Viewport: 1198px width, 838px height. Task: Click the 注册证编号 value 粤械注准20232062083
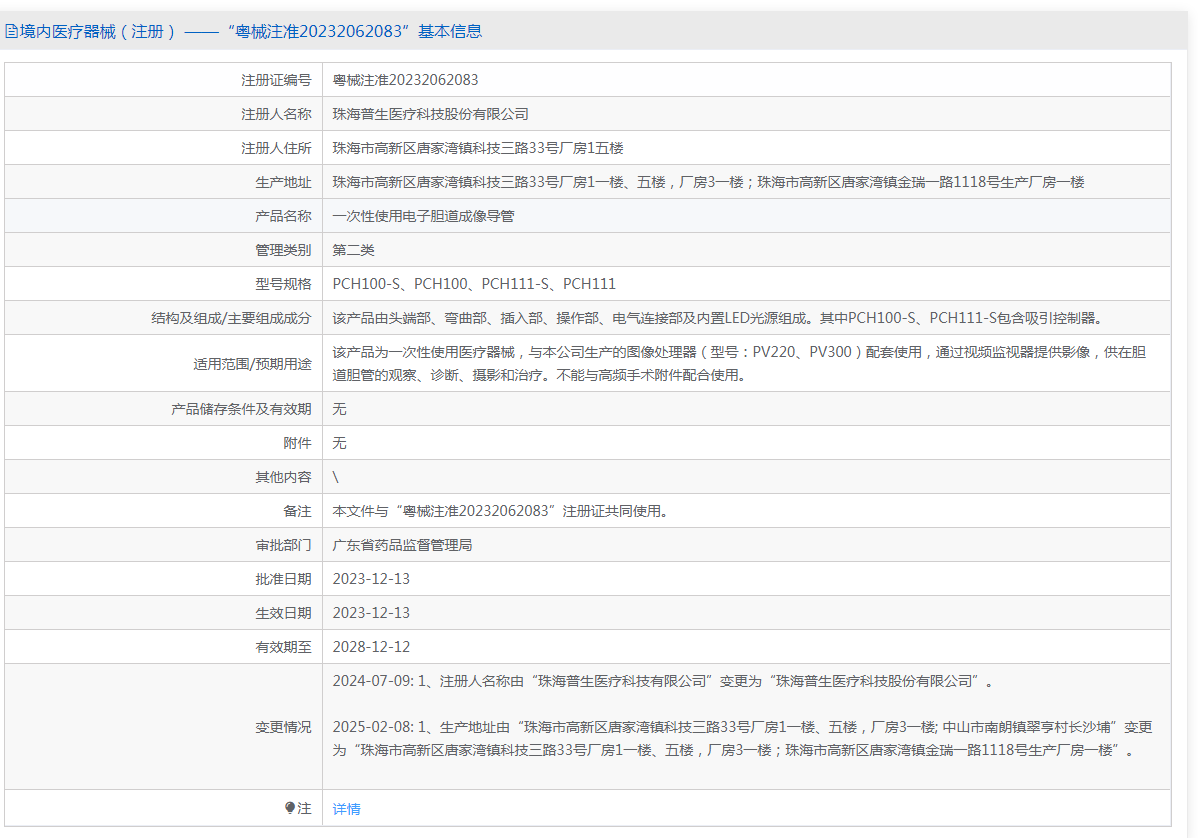point(405,80)
